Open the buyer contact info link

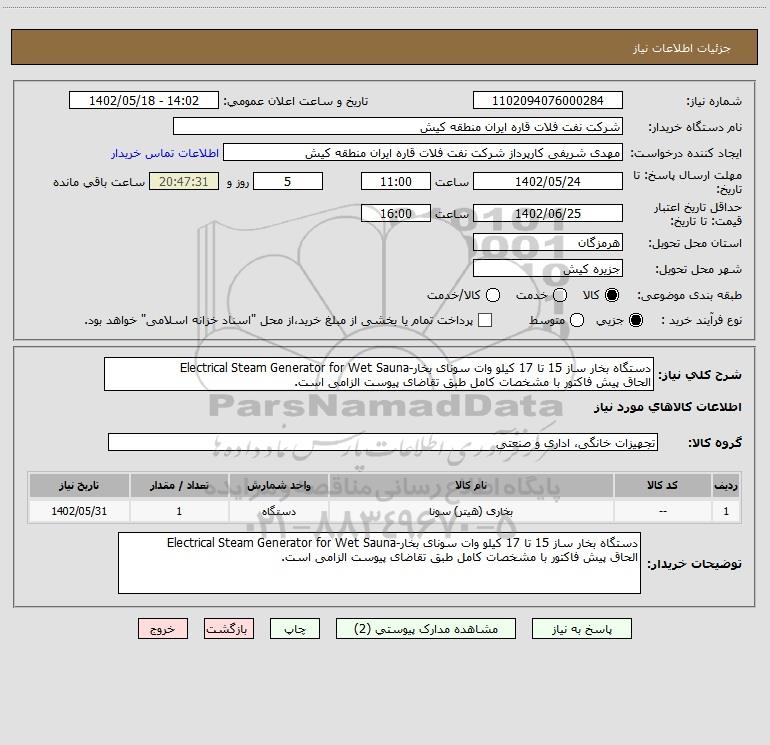[x=165, y=153]
